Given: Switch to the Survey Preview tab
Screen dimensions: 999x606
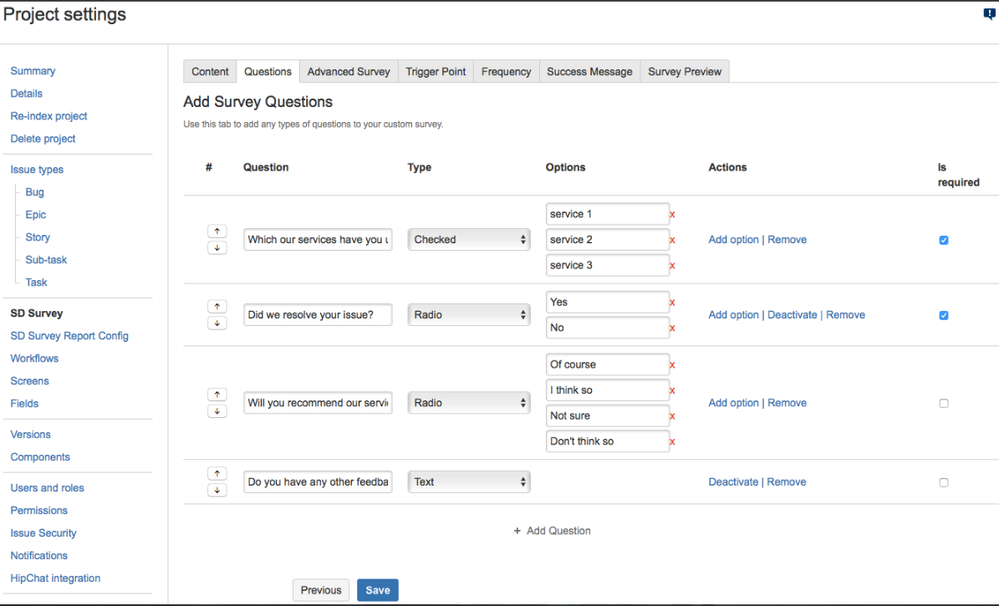Looking at the screenshot, I should coord(684,71).
